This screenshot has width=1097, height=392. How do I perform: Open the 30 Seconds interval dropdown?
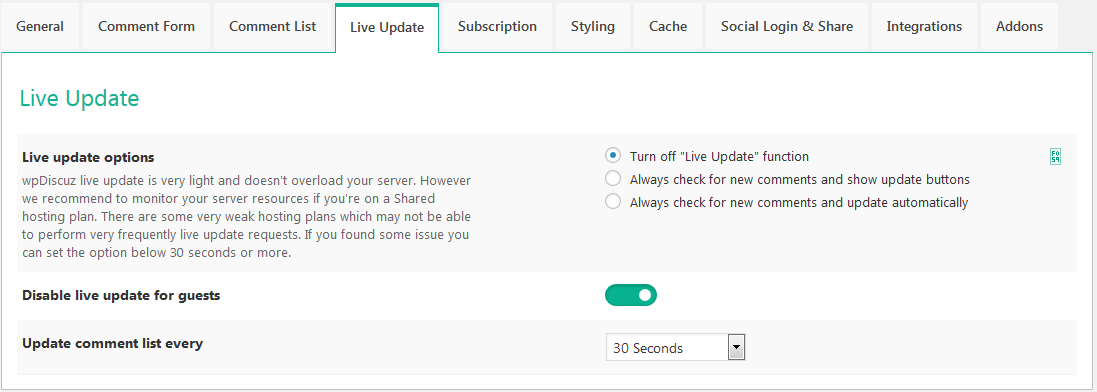(x=675, y=347)
